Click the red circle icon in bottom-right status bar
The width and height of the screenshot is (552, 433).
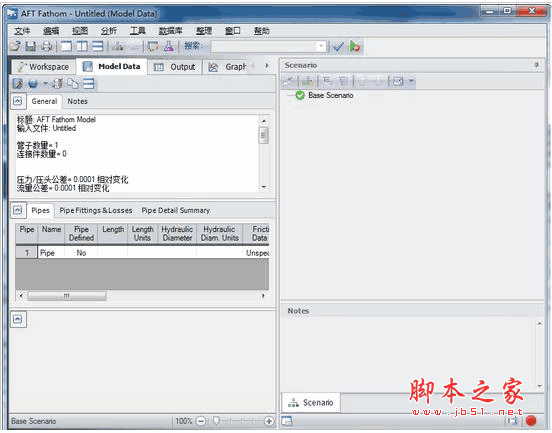(x=531, y=421)
